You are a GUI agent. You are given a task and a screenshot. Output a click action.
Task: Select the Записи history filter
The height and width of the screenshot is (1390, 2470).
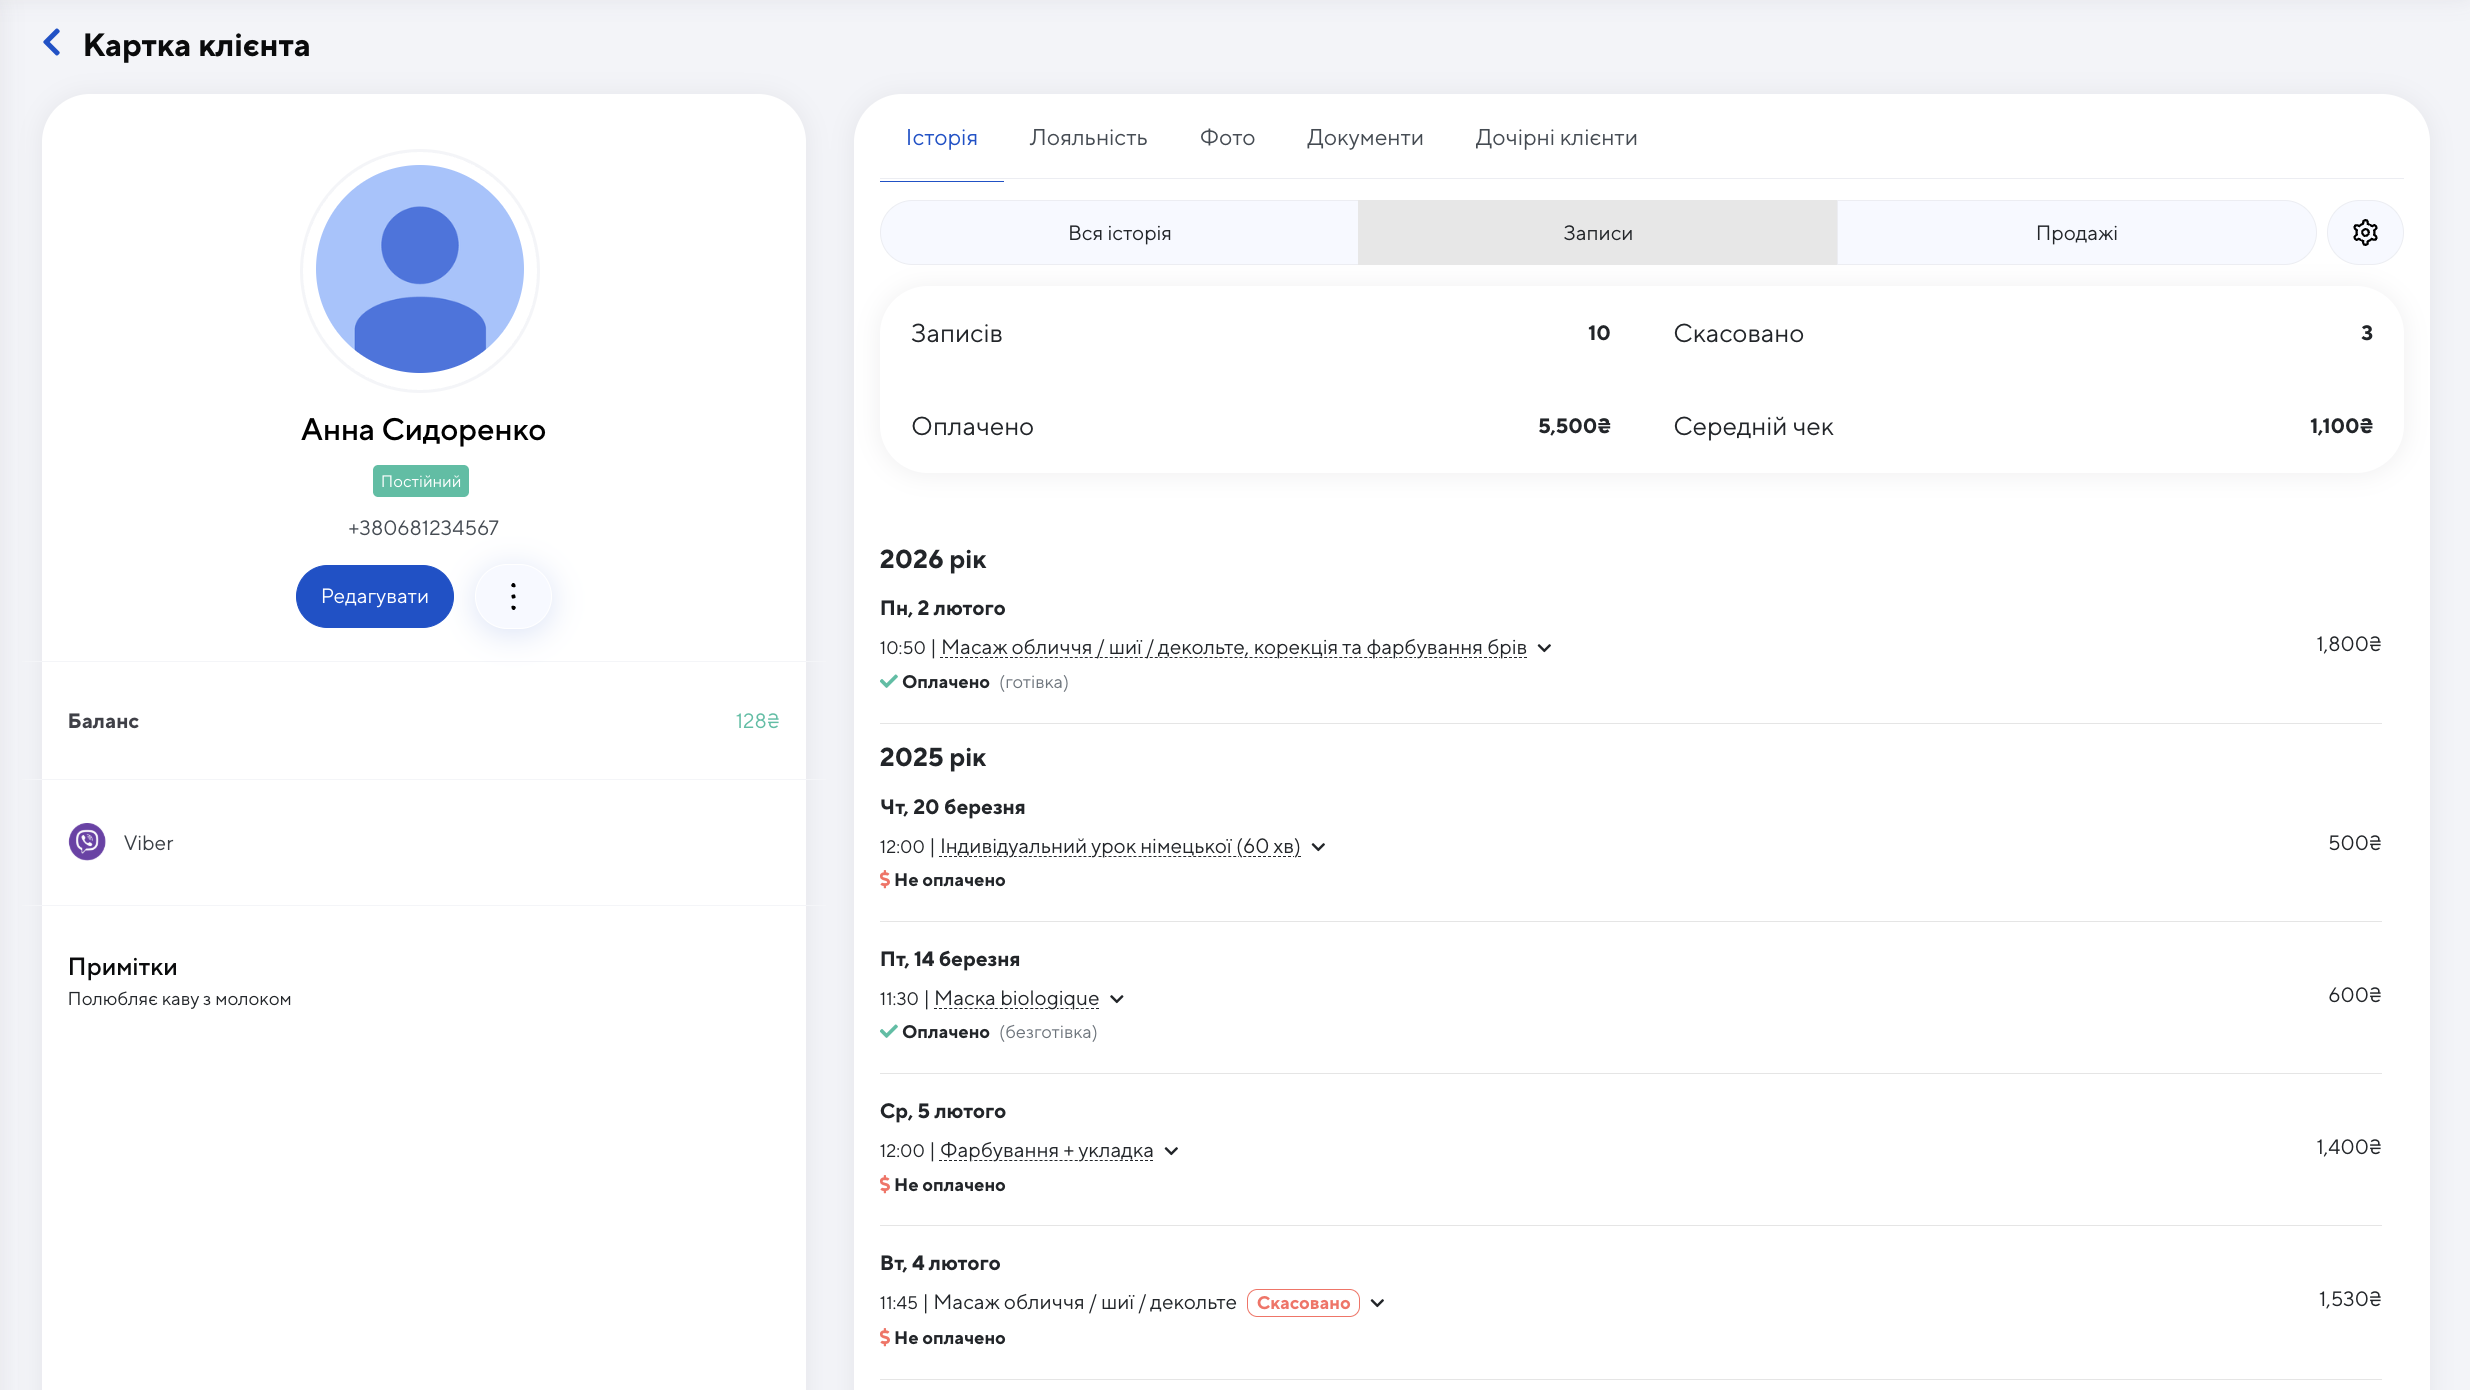[x=1597, y=233]
